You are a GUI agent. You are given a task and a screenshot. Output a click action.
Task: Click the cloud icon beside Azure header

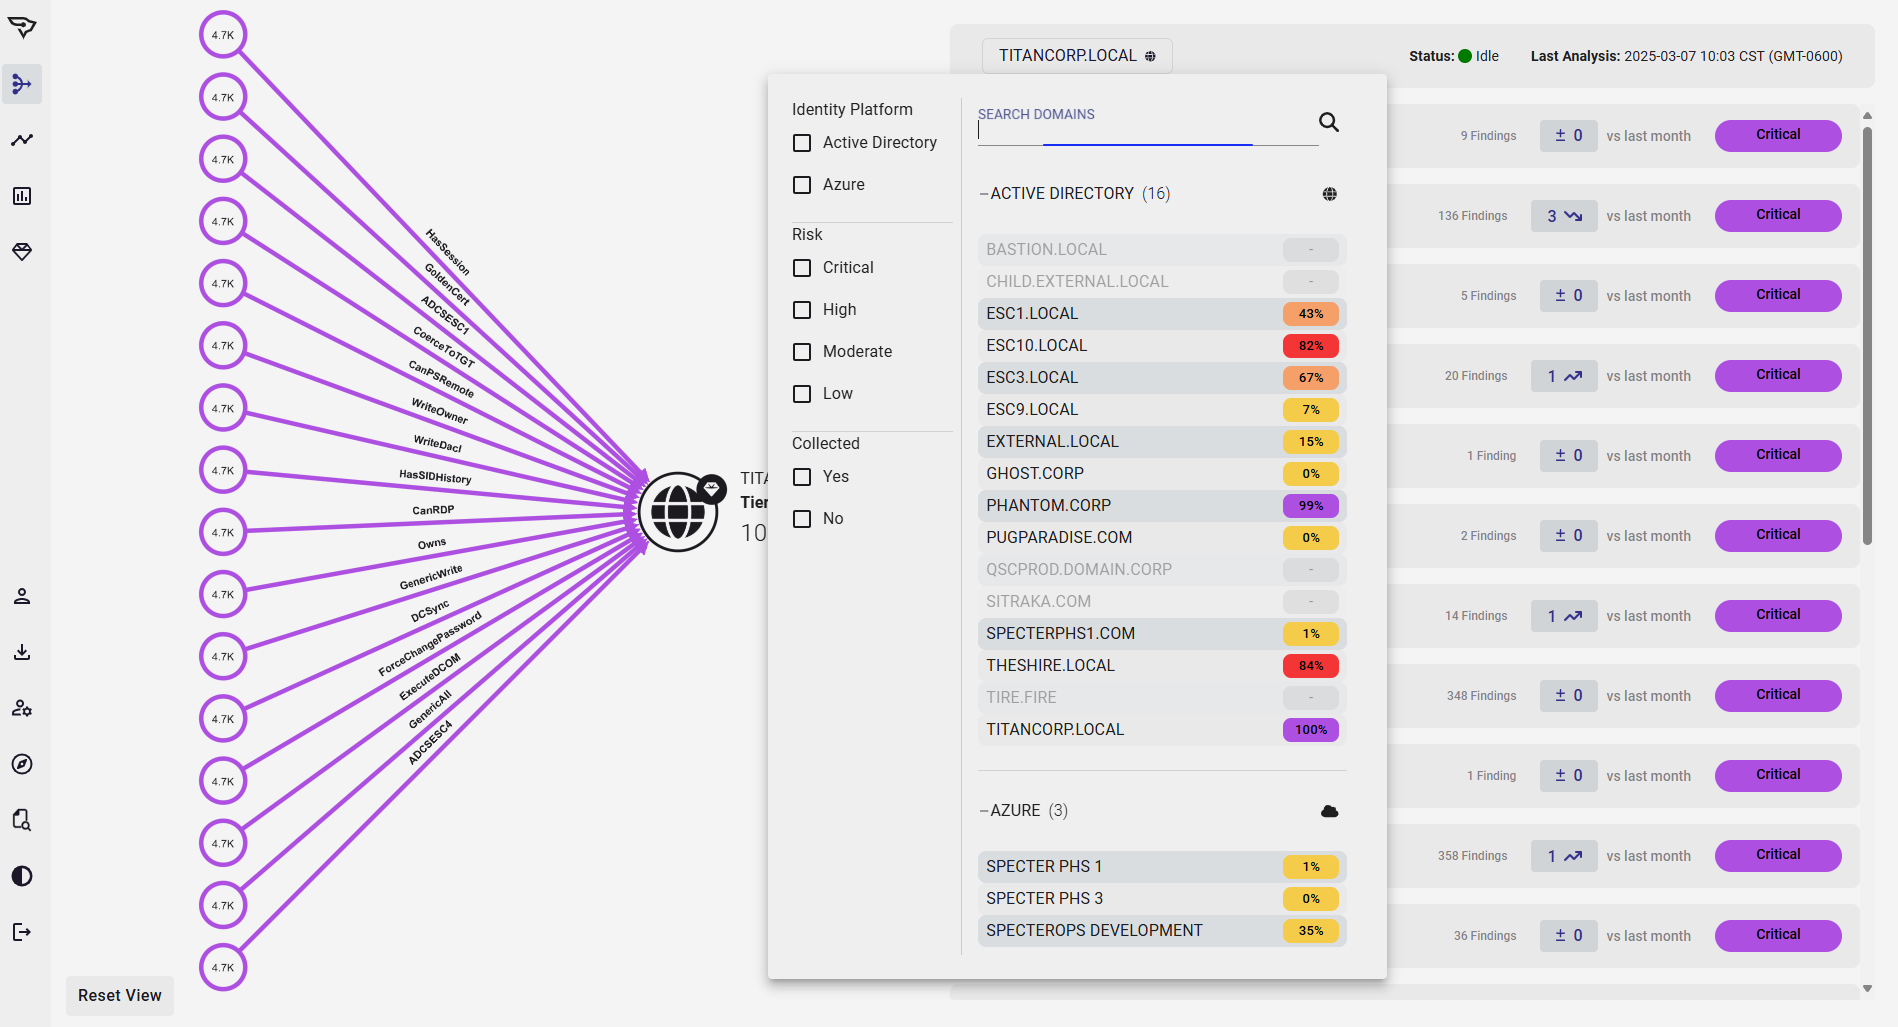[x=1330, y=811]
